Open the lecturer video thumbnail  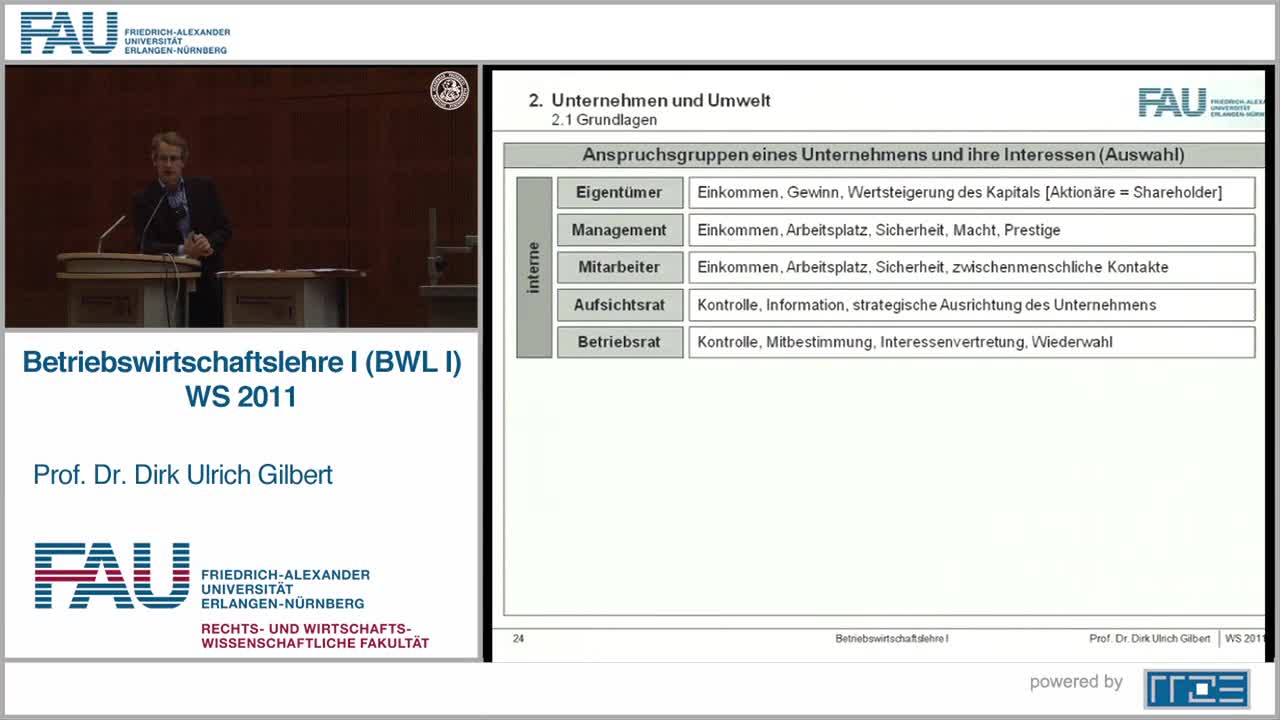point(241,197)
